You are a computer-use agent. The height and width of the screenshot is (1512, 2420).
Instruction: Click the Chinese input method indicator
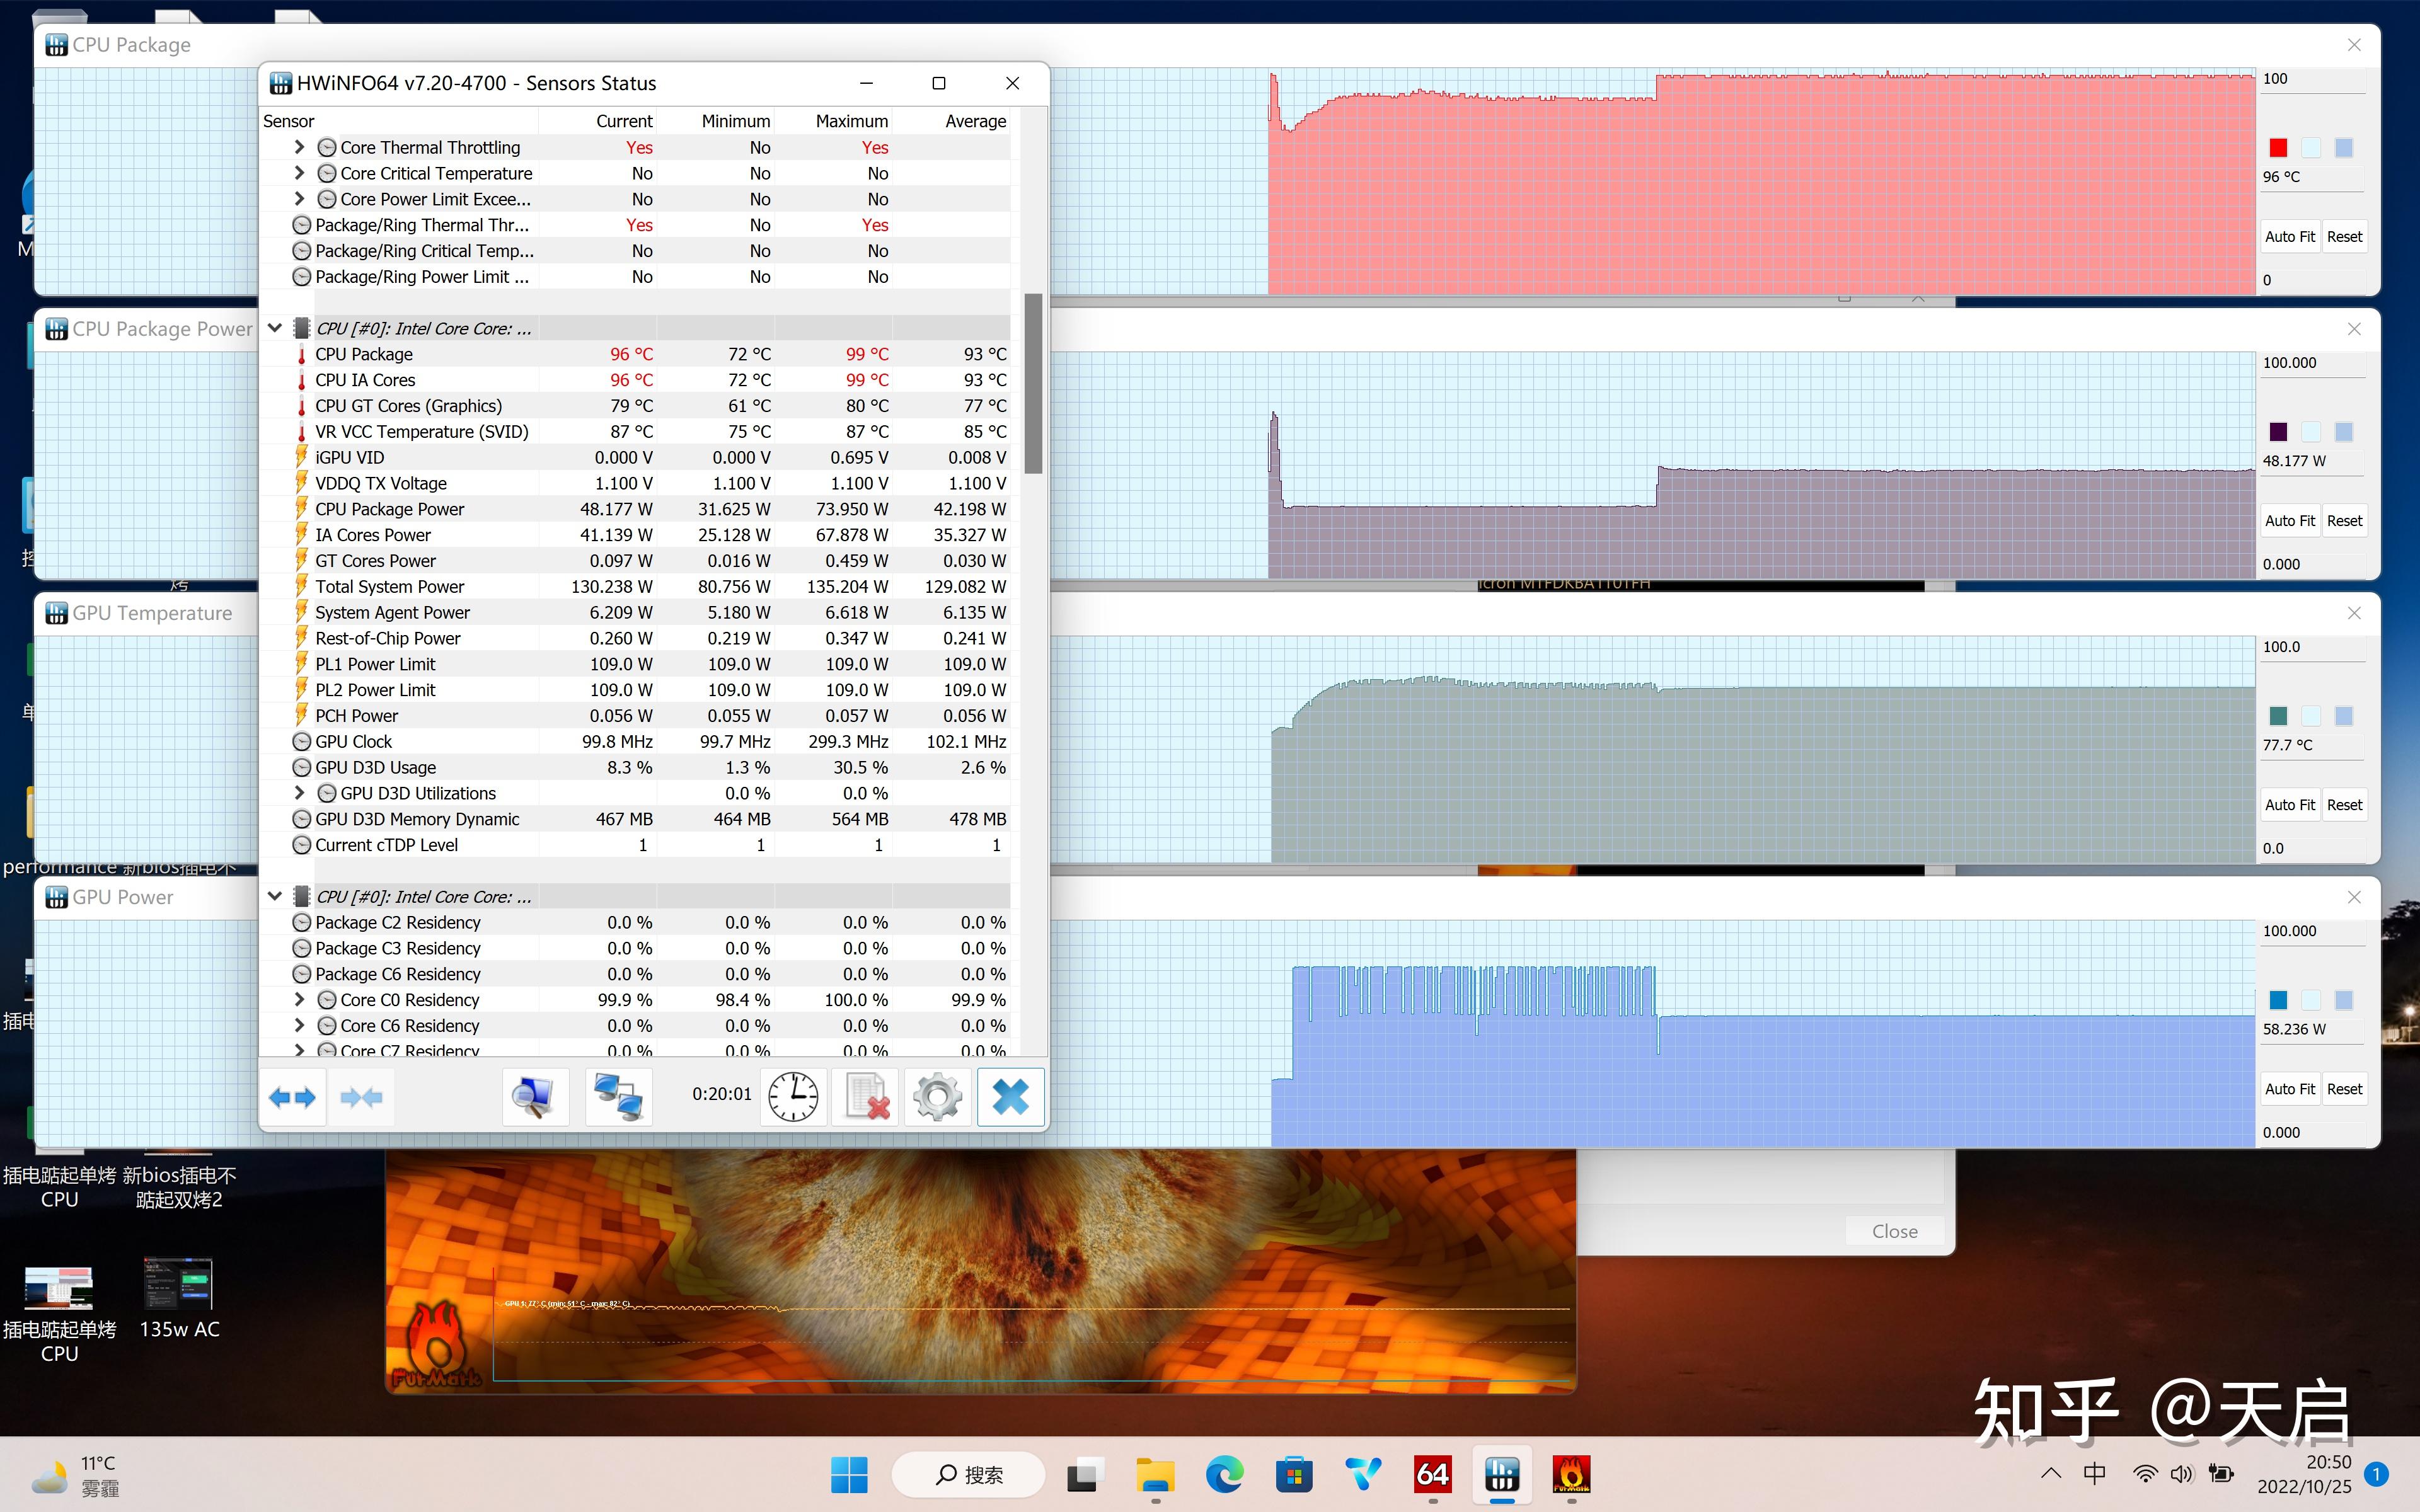(x=2095, y=1473)
